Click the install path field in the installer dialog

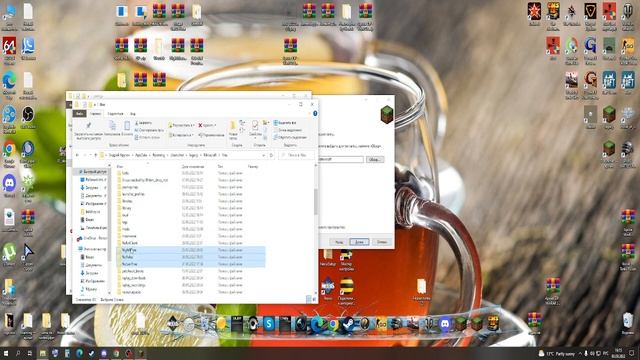(x=340, y=159)
